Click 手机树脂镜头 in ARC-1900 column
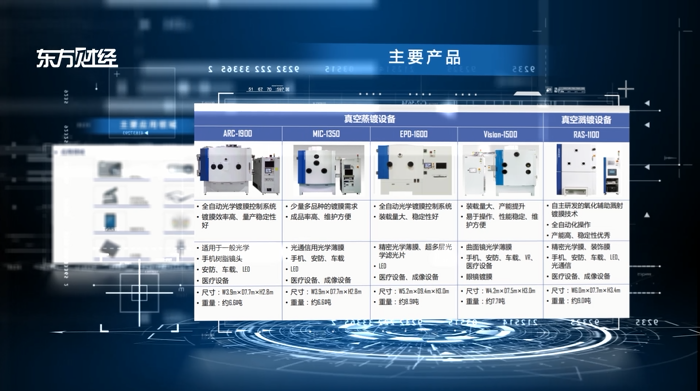Viewport: 700px width, 391px height. click(222, 259)
